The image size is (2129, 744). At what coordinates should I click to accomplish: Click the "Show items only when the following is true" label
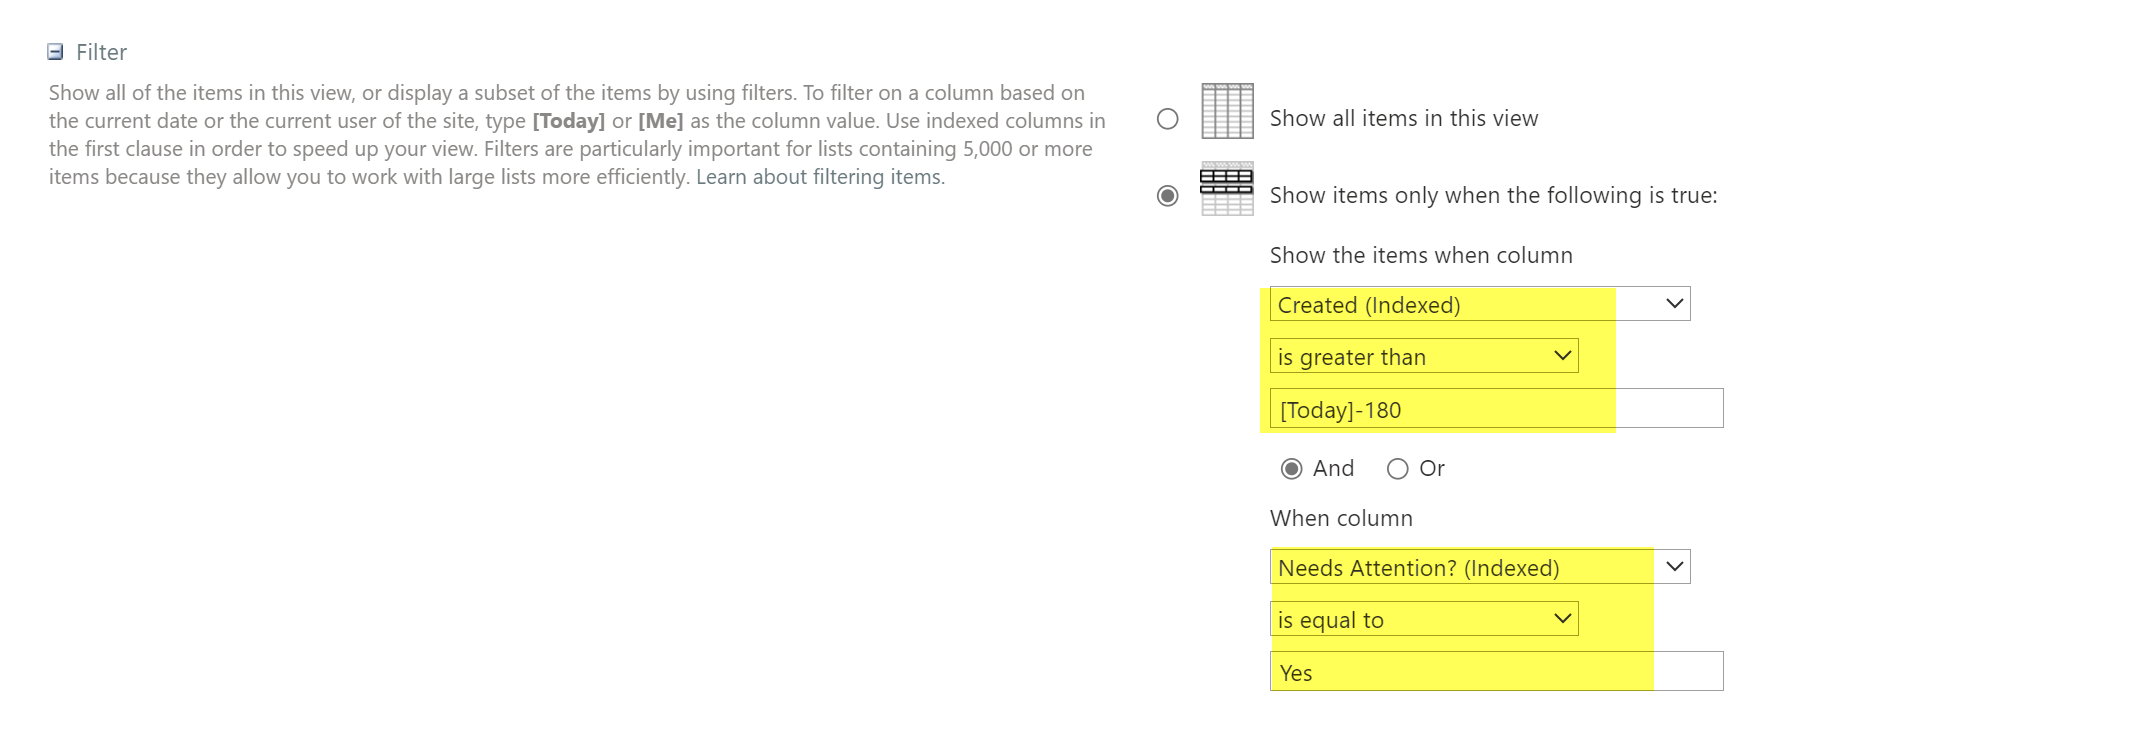click(x=1493, y=196)
